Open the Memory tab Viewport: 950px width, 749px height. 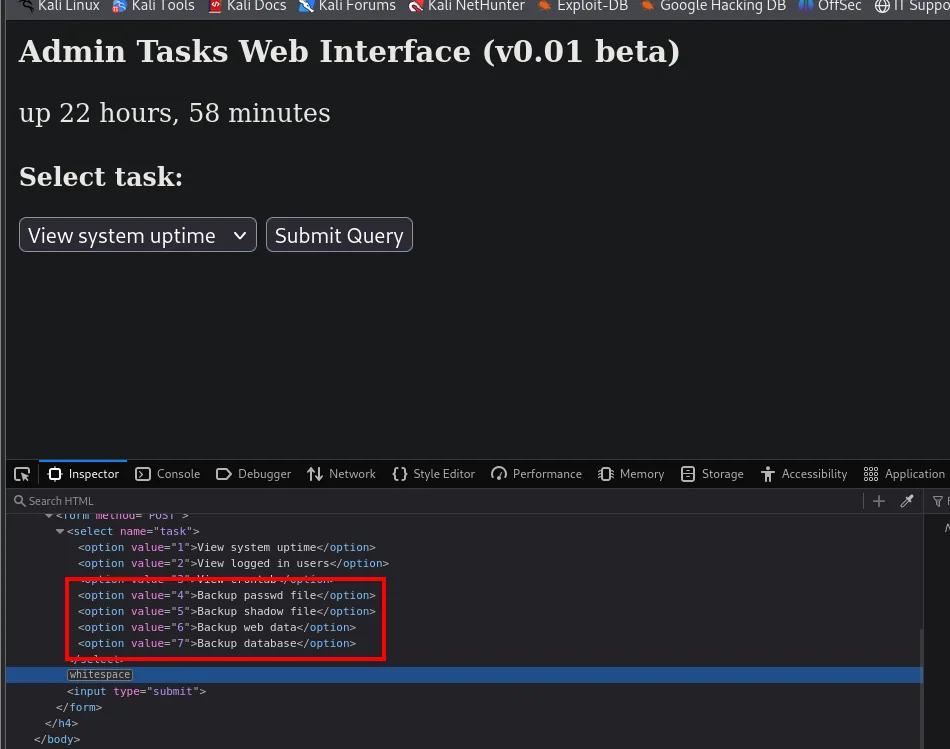pos(631,474)
